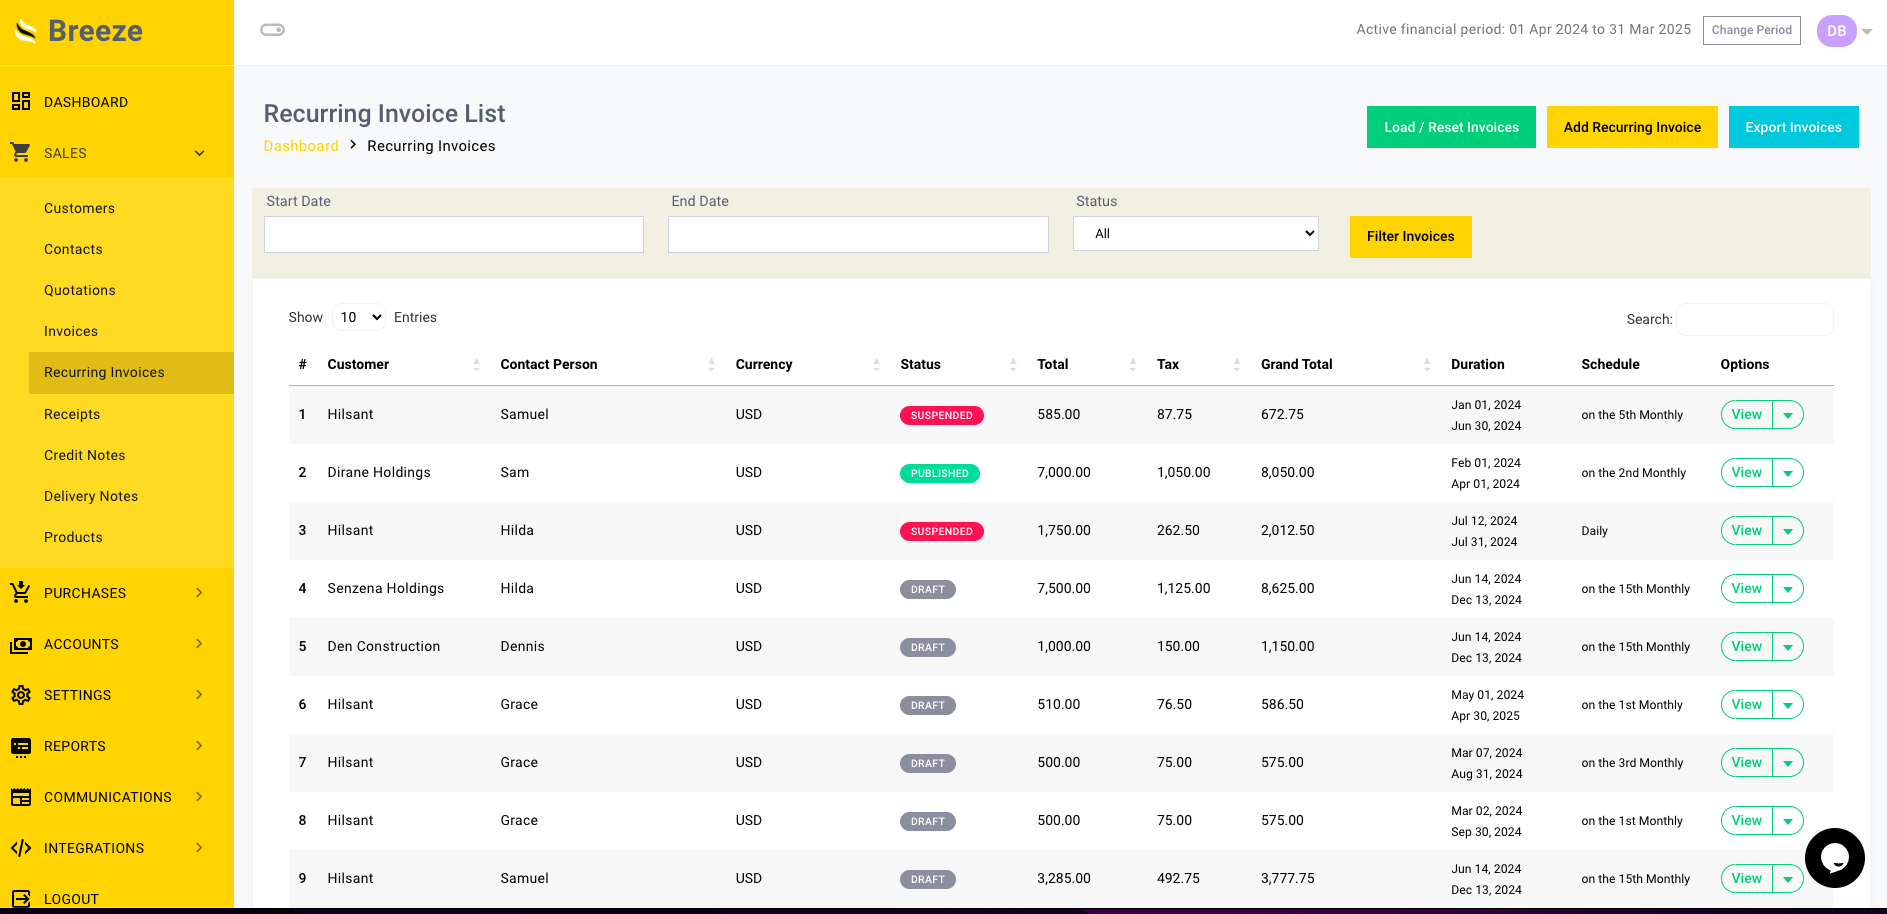
Task: Select the Sales shopping cart icon
Action: 21,152
